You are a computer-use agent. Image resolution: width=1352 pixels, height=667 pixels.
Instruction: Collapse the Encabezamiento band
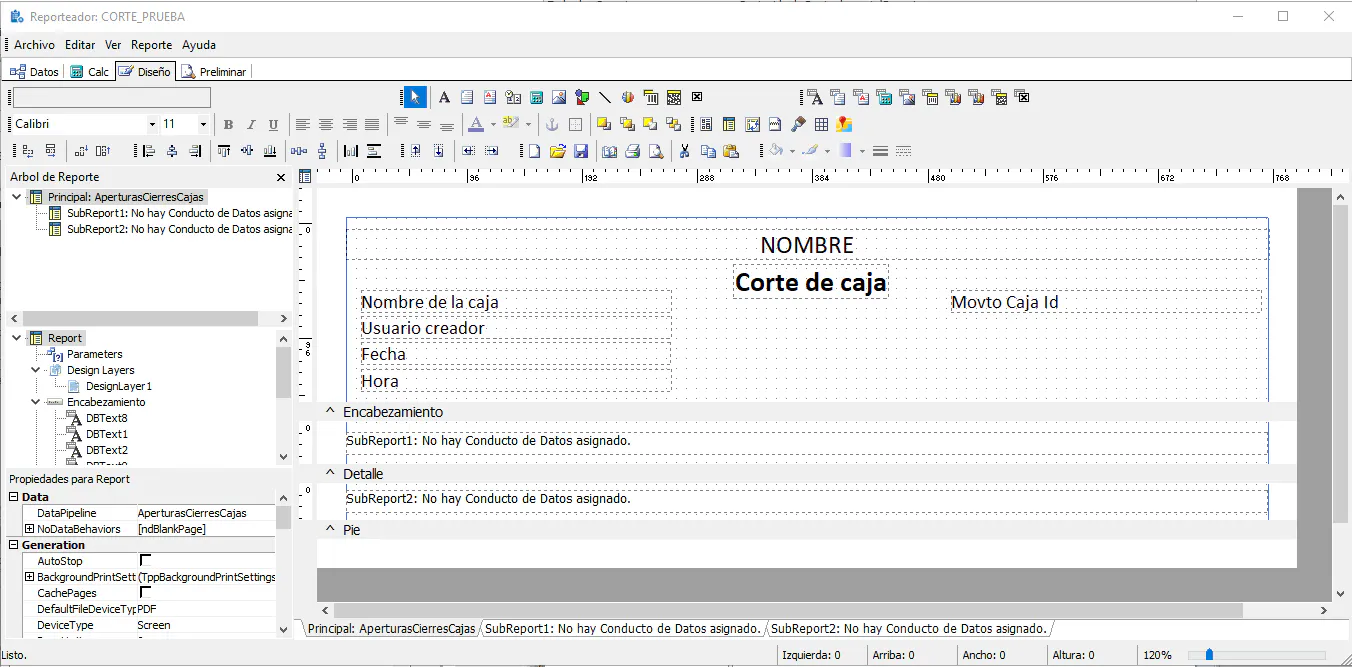[x=330, y=411]
